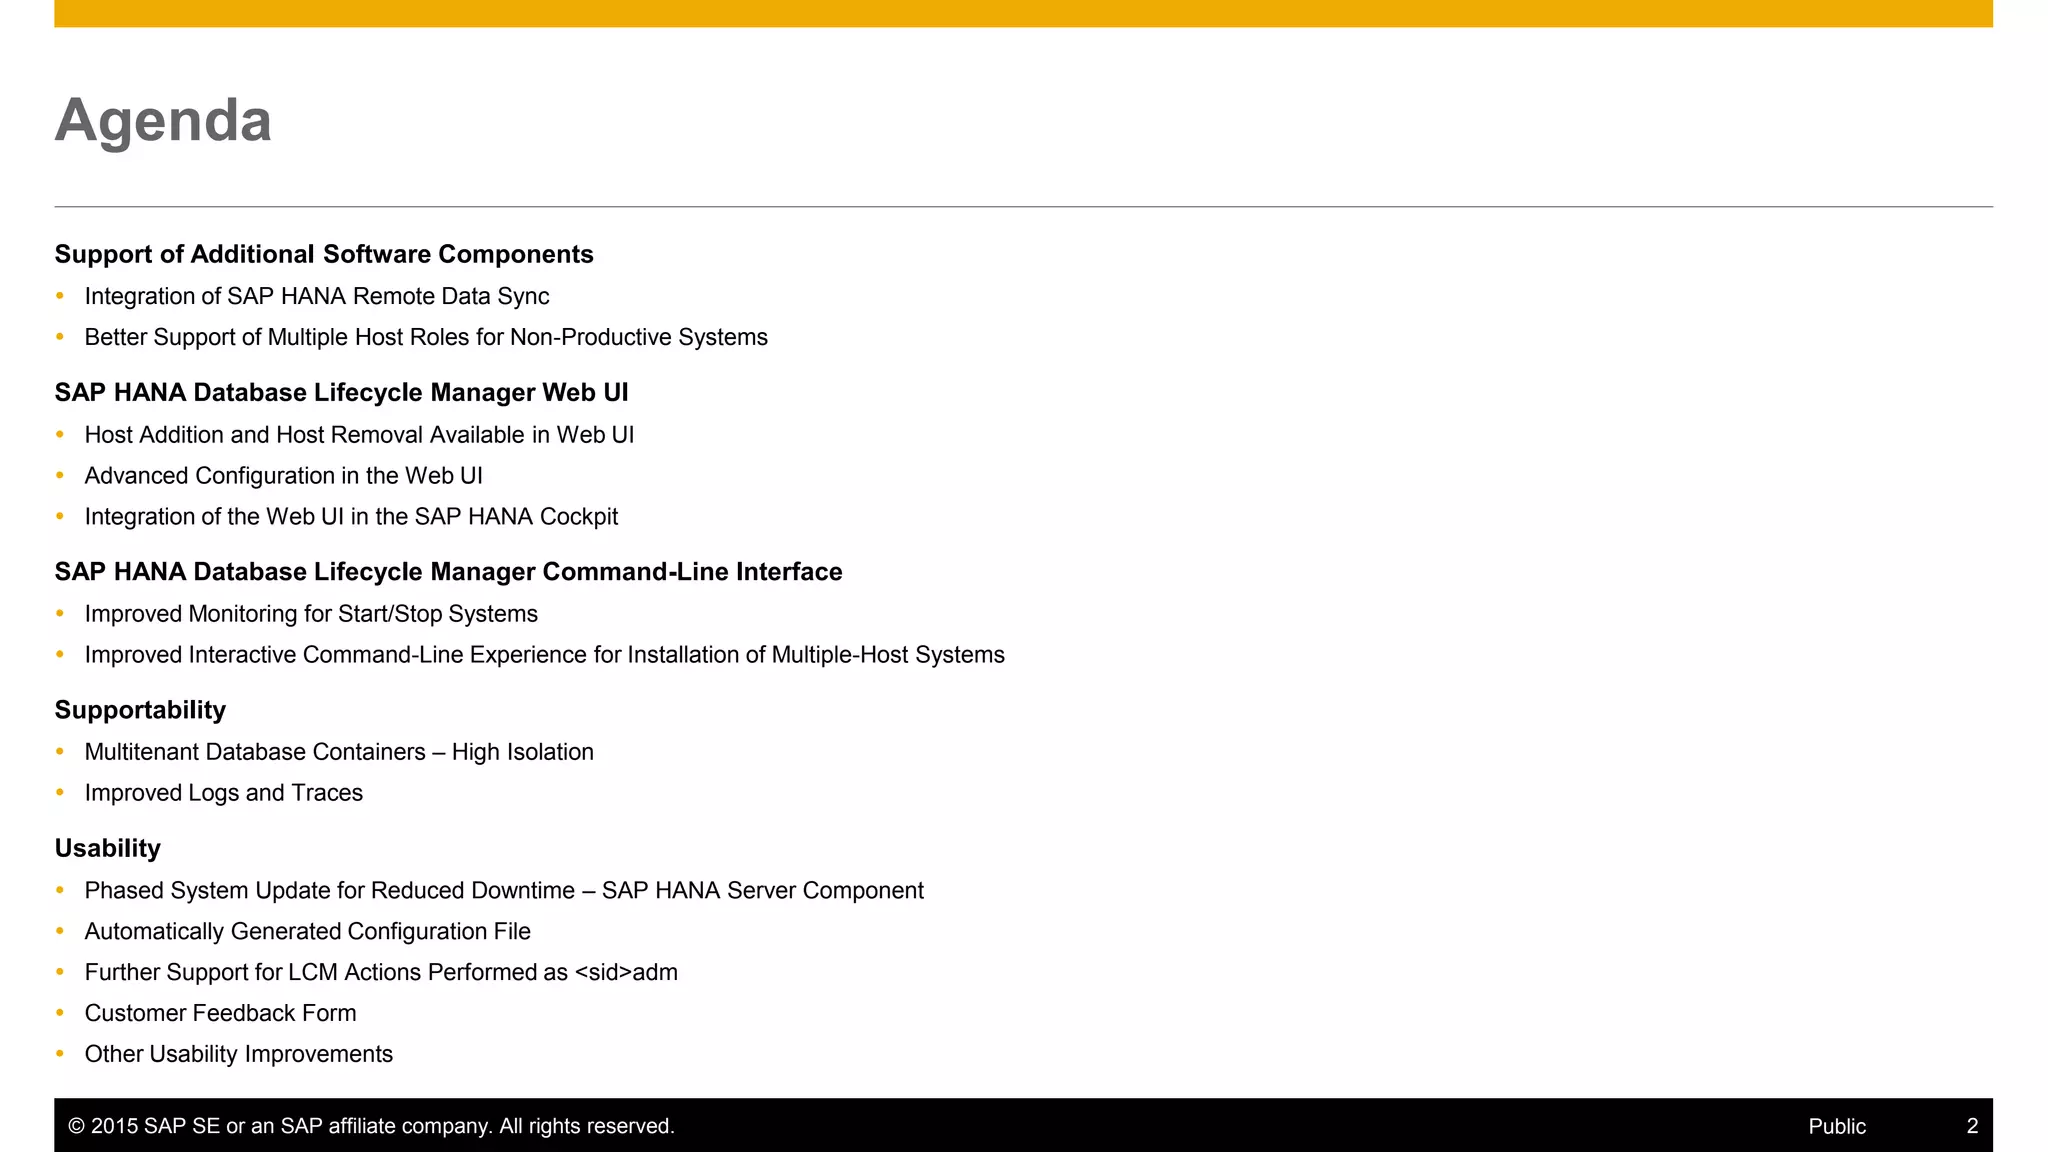
Task: Click Host Addition and Host Removal bullet
Action: (x=359, y=435)
